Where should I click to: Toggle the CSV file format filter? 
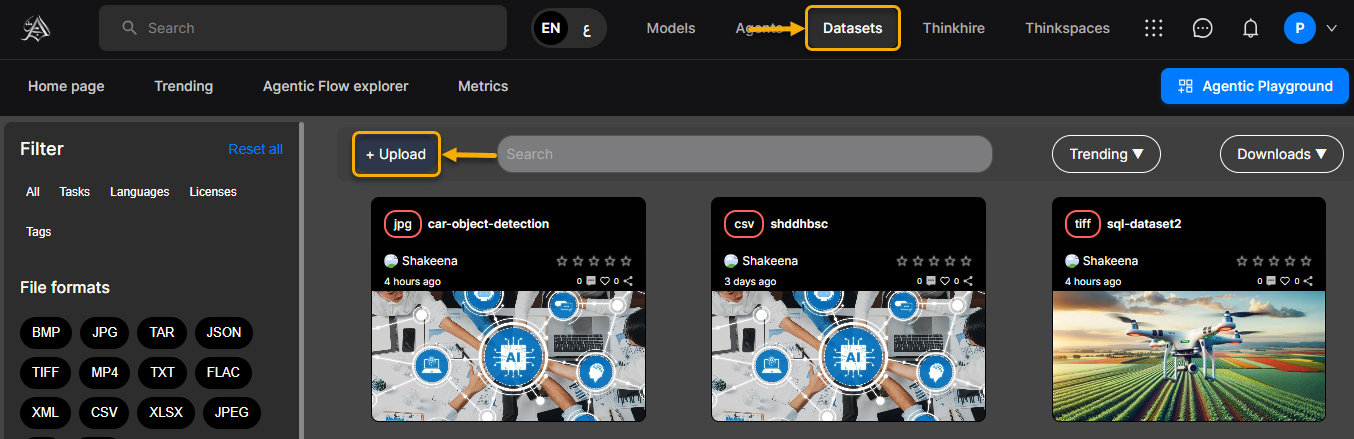coord(104,411)
